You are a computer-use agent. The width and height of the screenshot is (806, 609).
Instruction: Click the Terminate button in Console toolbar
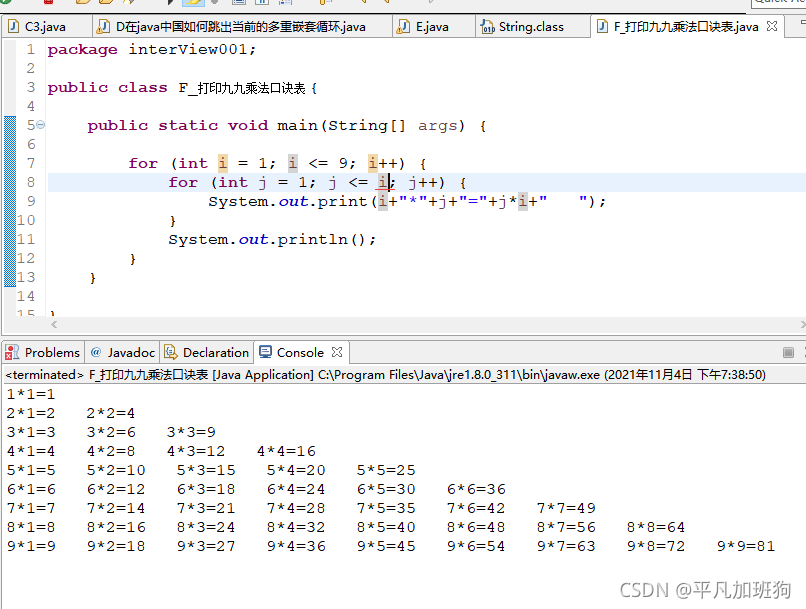[788, 353]
